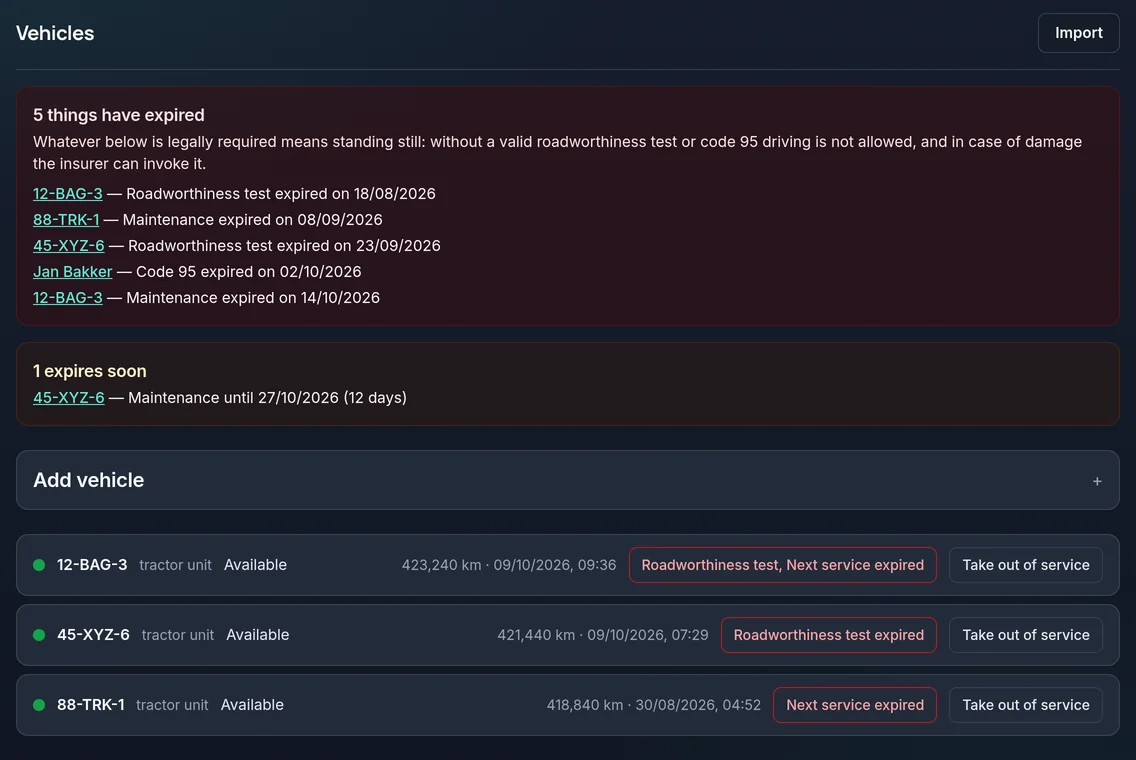Click '423,240 km · 09/10/2026, 09:36' reading
Viewport: 1136px width, 760px height.
509,565
